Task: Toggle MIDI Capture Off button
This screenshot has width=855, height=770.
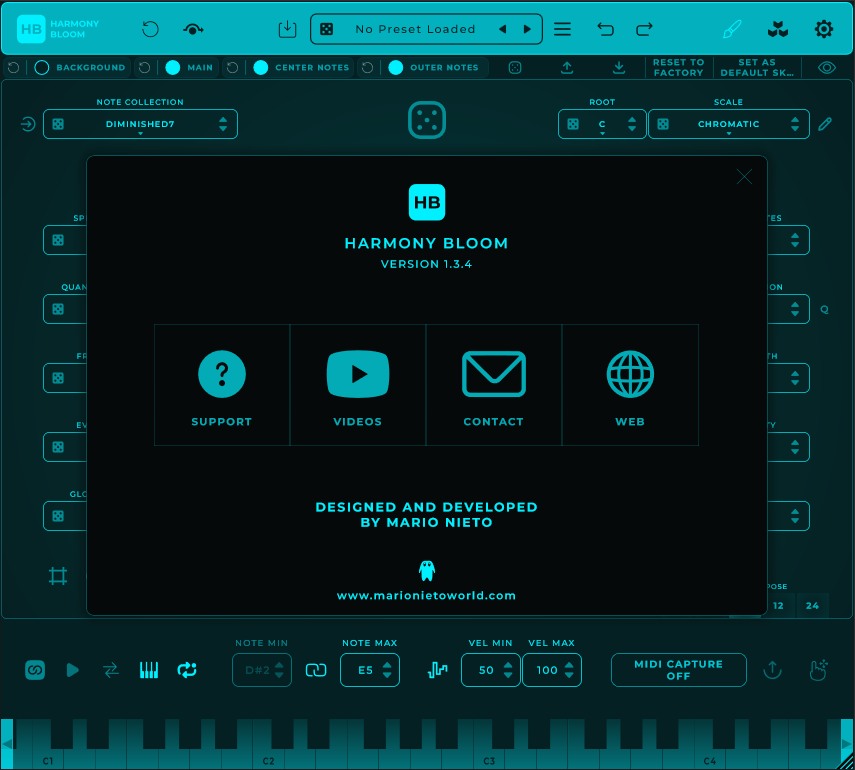Action: tap(678, 670)
